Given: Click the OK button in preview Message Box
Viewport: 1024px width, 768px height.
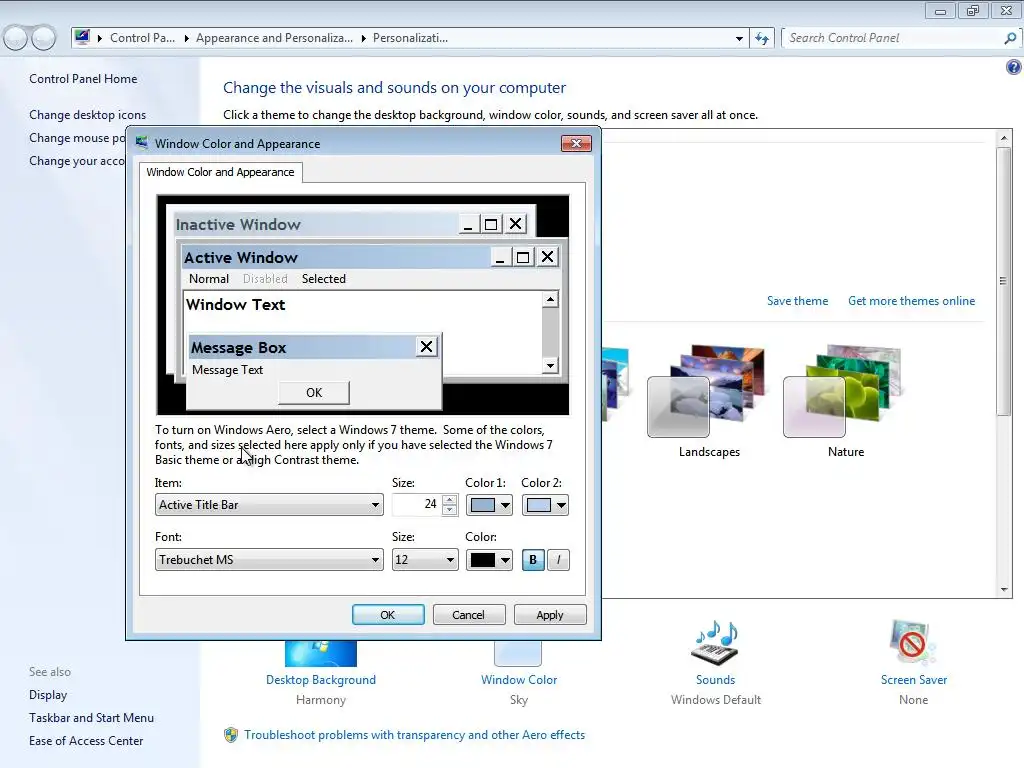Looking at the screenshot, I should tap(314, 392).
